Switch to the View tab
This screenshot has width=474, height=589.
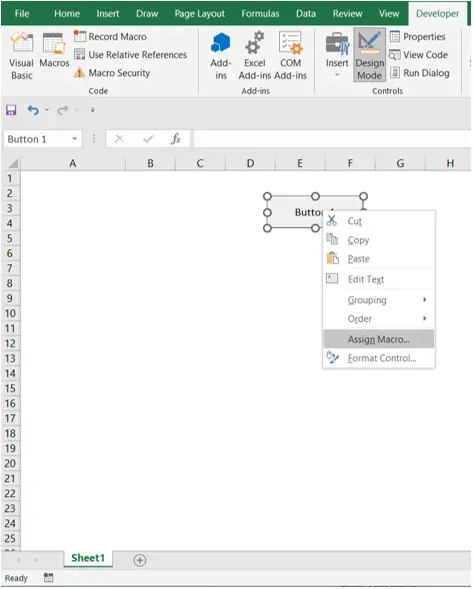click(389, 14)
